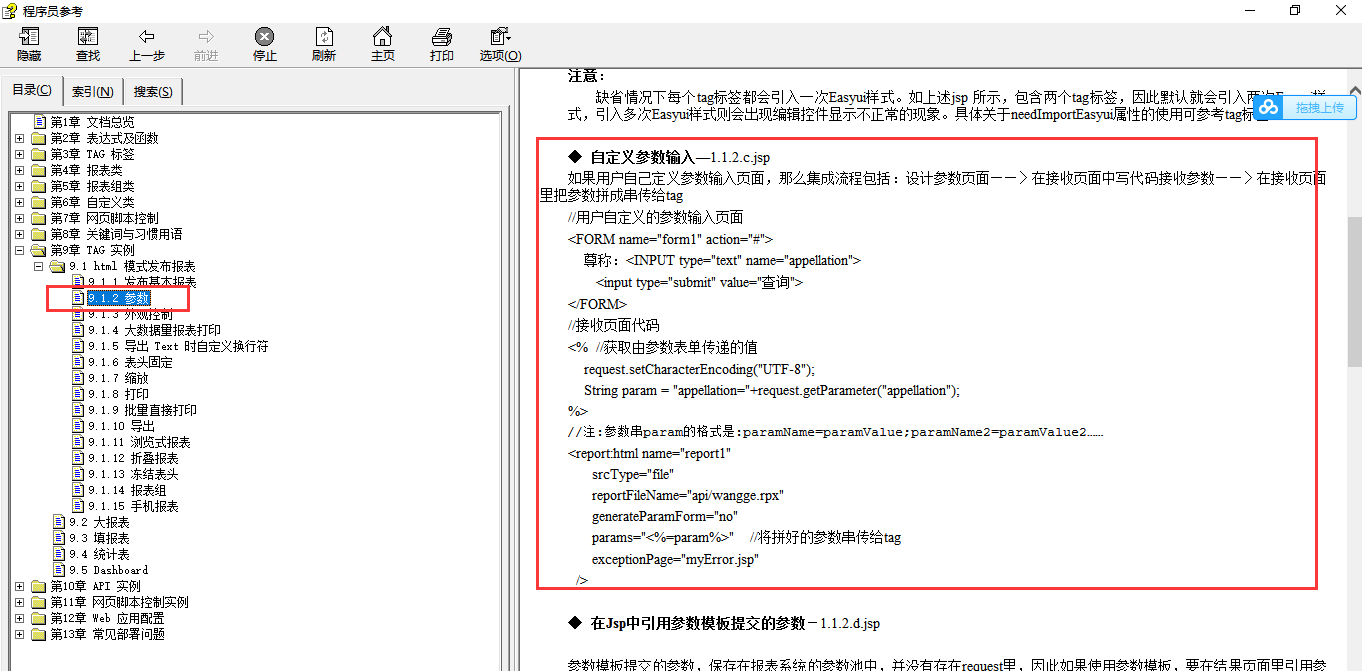Open 9.3 填报表 topic
The width and height of the screenshot is (1362, 671).
tap(99, 538)
